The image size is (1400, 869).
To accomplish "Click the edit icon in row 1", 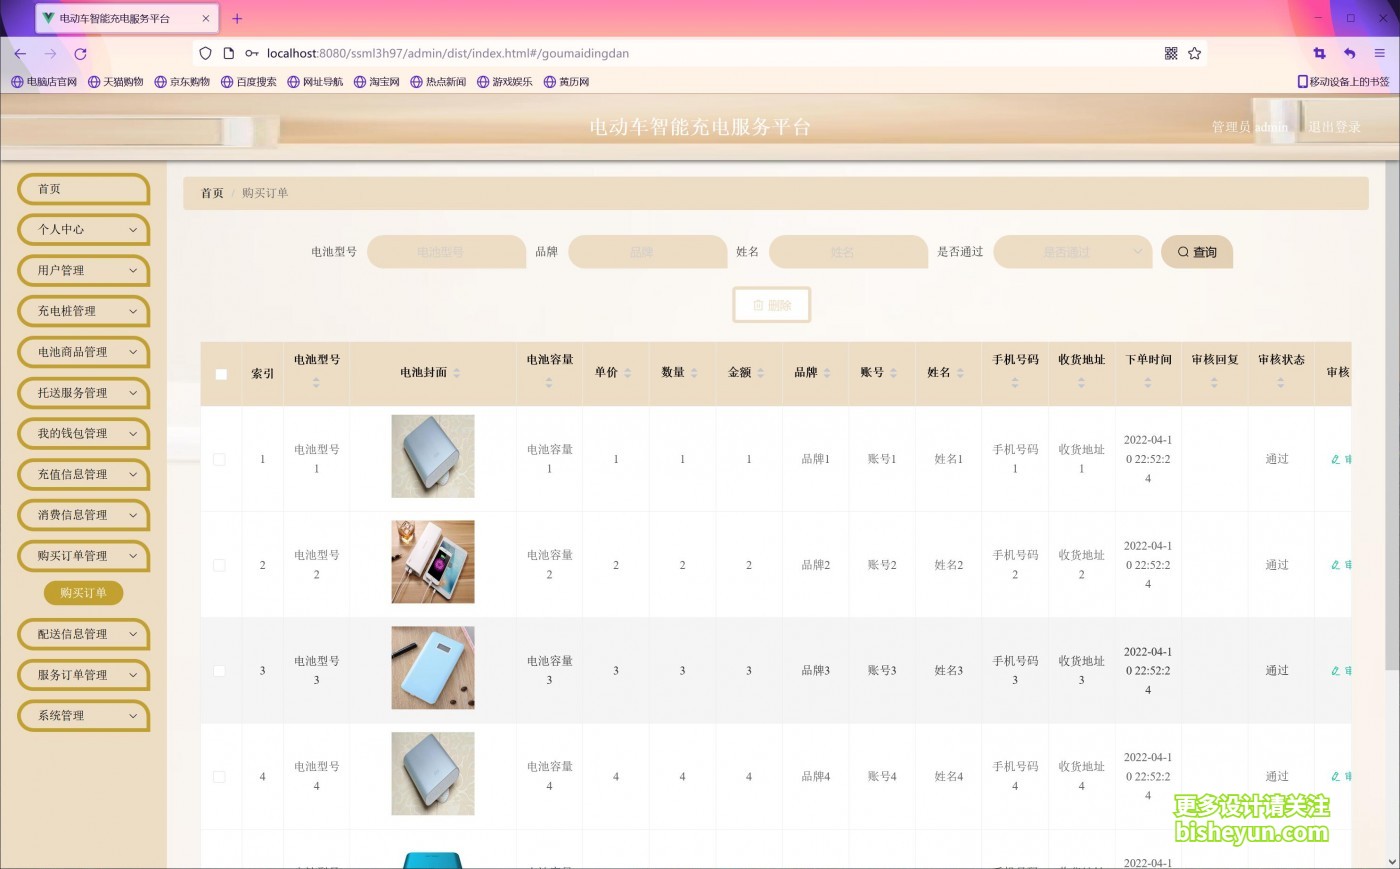I will pos(1335,460).
